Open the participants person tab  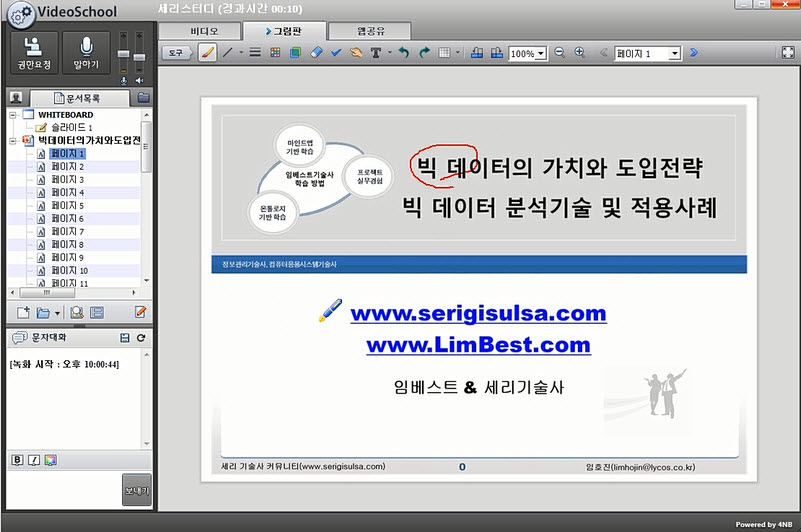16,98
